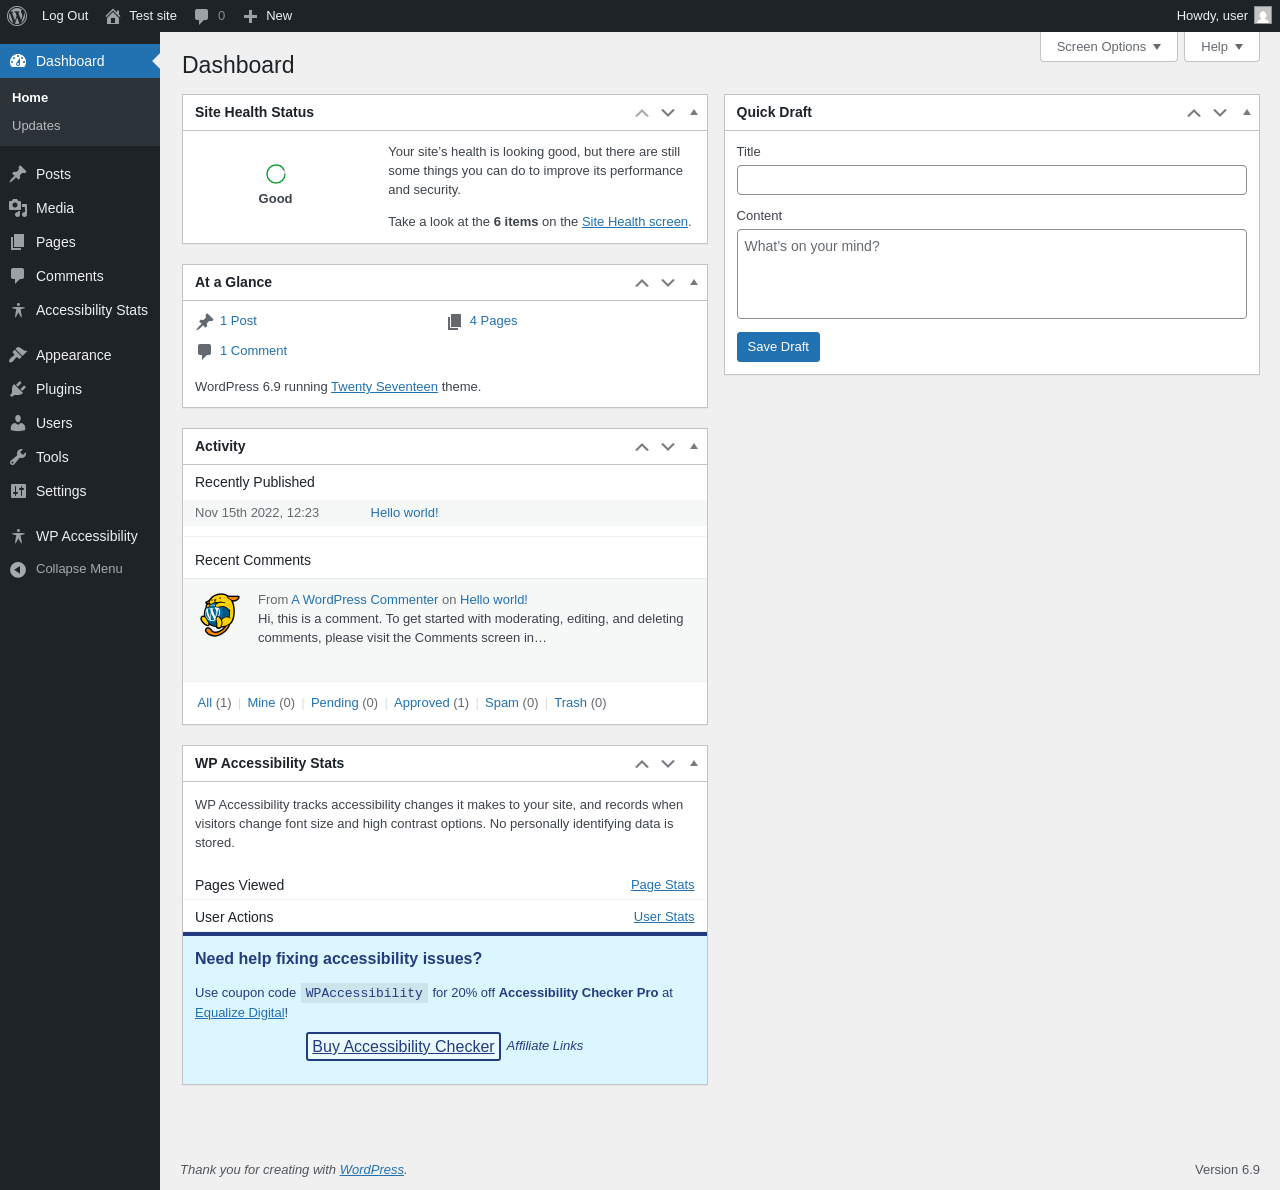Click the Tools wrench icon
Viewport: 1280px width, 1190px height.
tap(18, 457)
